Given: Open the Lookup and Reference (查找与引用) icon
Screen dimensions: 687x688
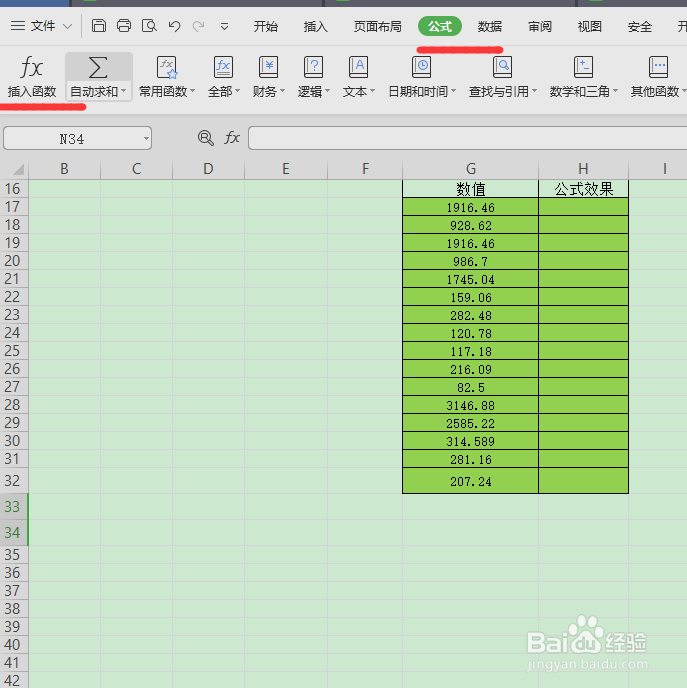Looking at the screenshot, I should coord(502,68).
